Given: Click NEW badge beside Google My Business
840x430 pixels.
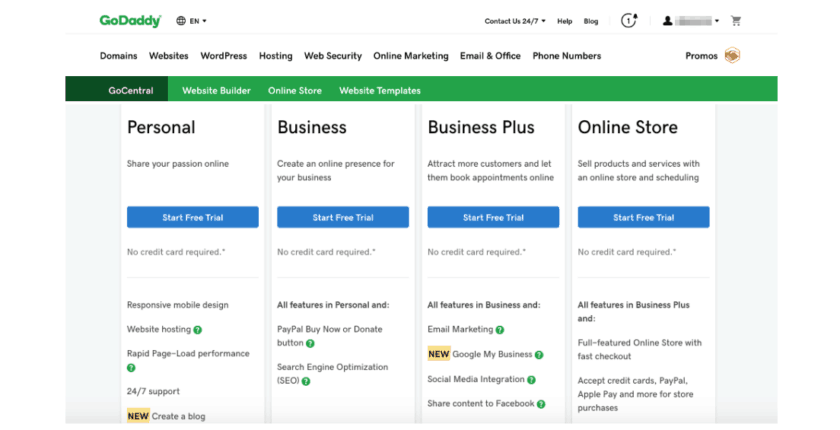Looking at the screenshot, I should pos(439,354).
